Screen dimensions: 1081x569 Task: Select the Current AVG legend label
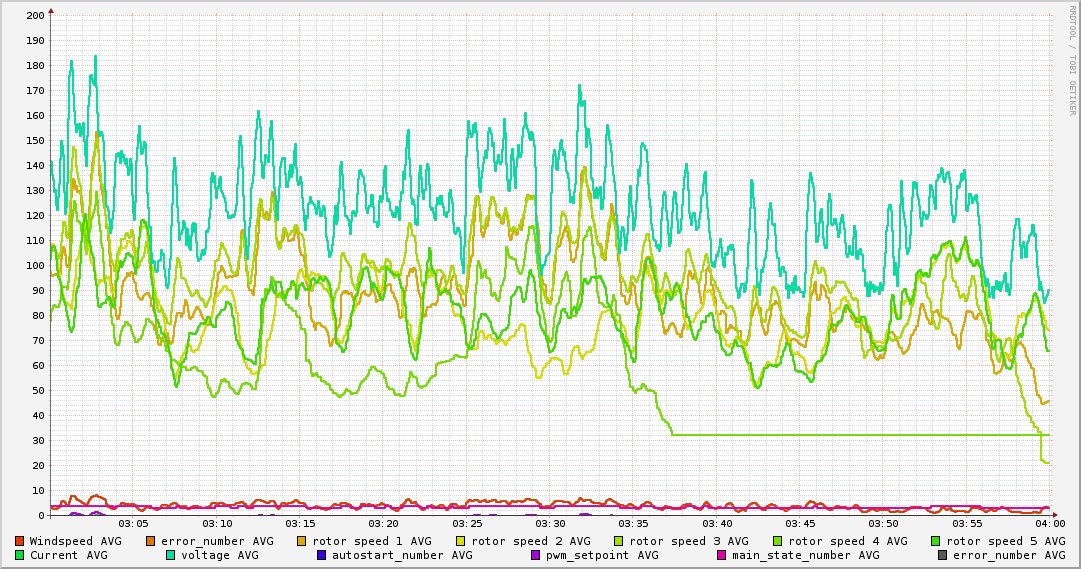point(68,555)
